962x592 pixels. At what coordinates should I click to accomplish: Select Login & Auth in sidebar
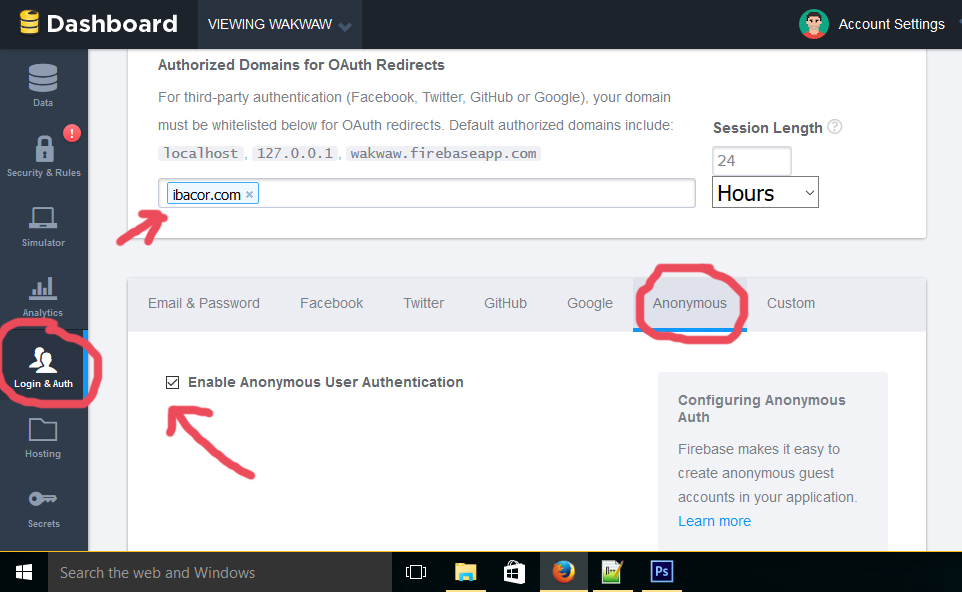(x=43, y=366)
